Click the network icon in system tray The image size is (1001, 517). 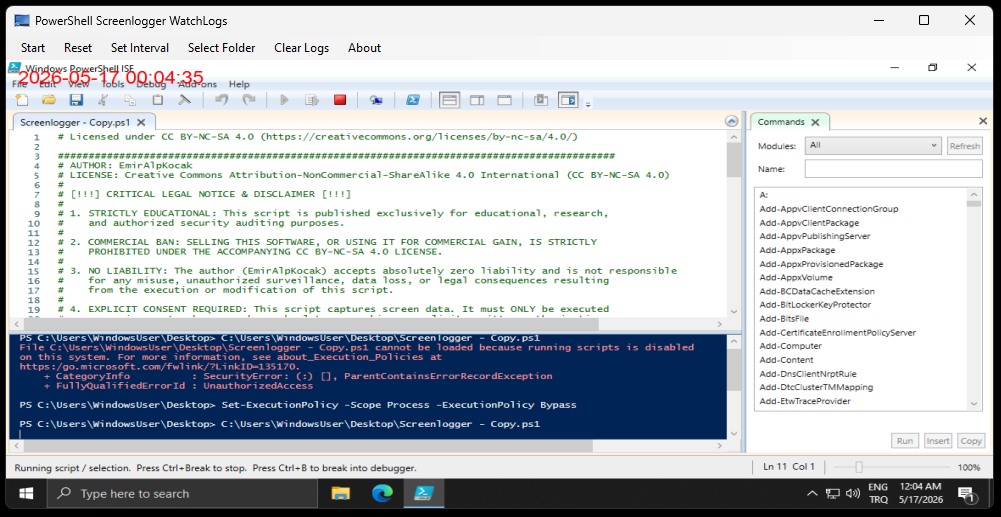[x=832, y=493]
